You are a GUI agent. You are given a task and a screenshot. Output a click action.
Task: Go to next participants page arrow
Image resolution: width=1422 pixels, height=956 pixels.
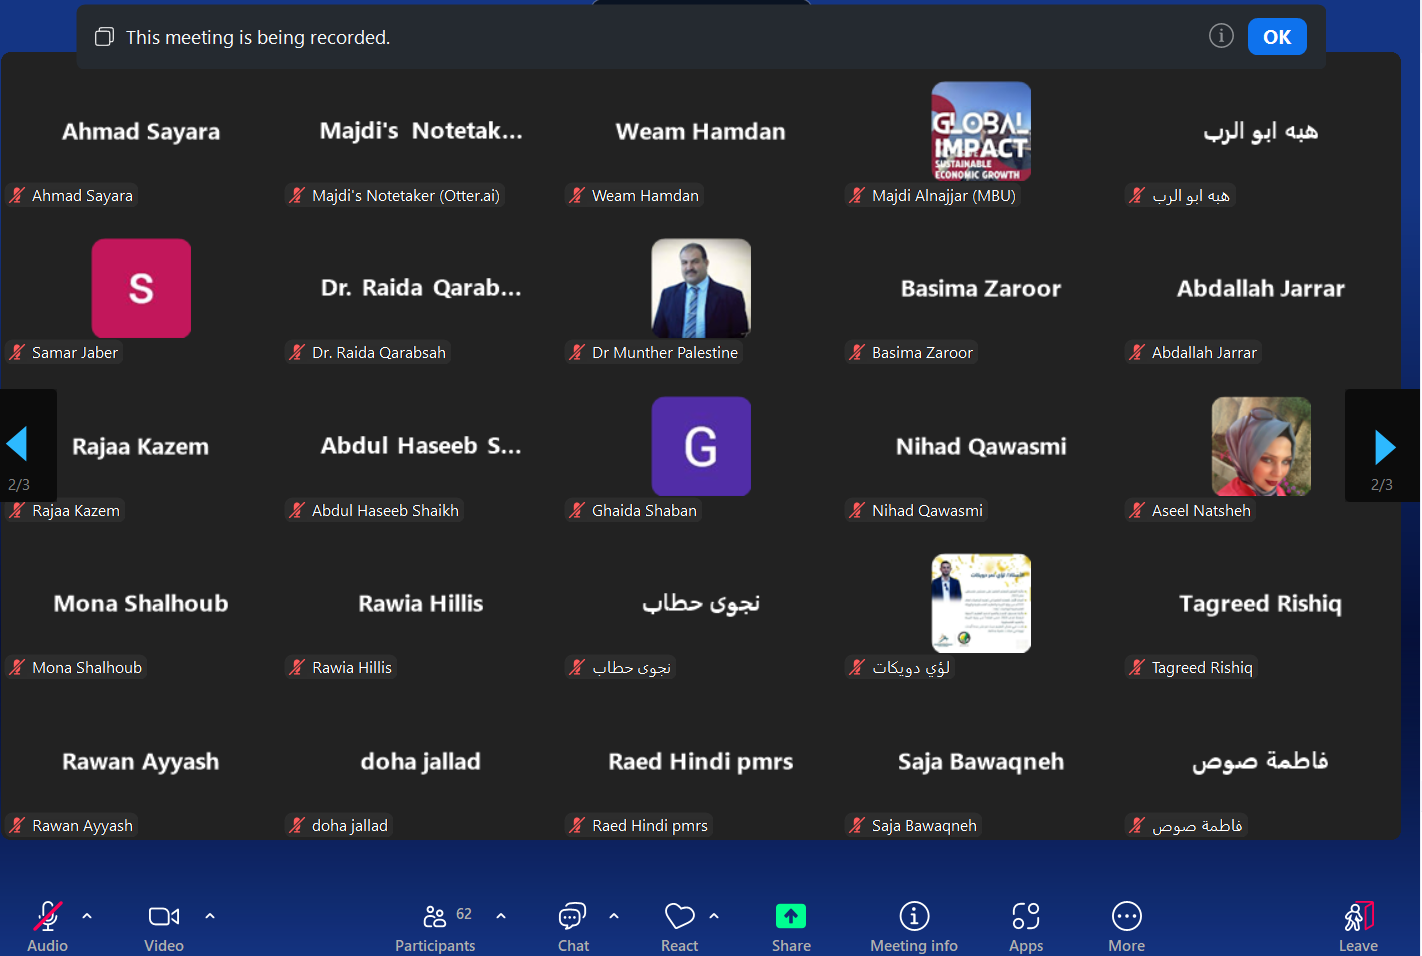click(1384, 447)
